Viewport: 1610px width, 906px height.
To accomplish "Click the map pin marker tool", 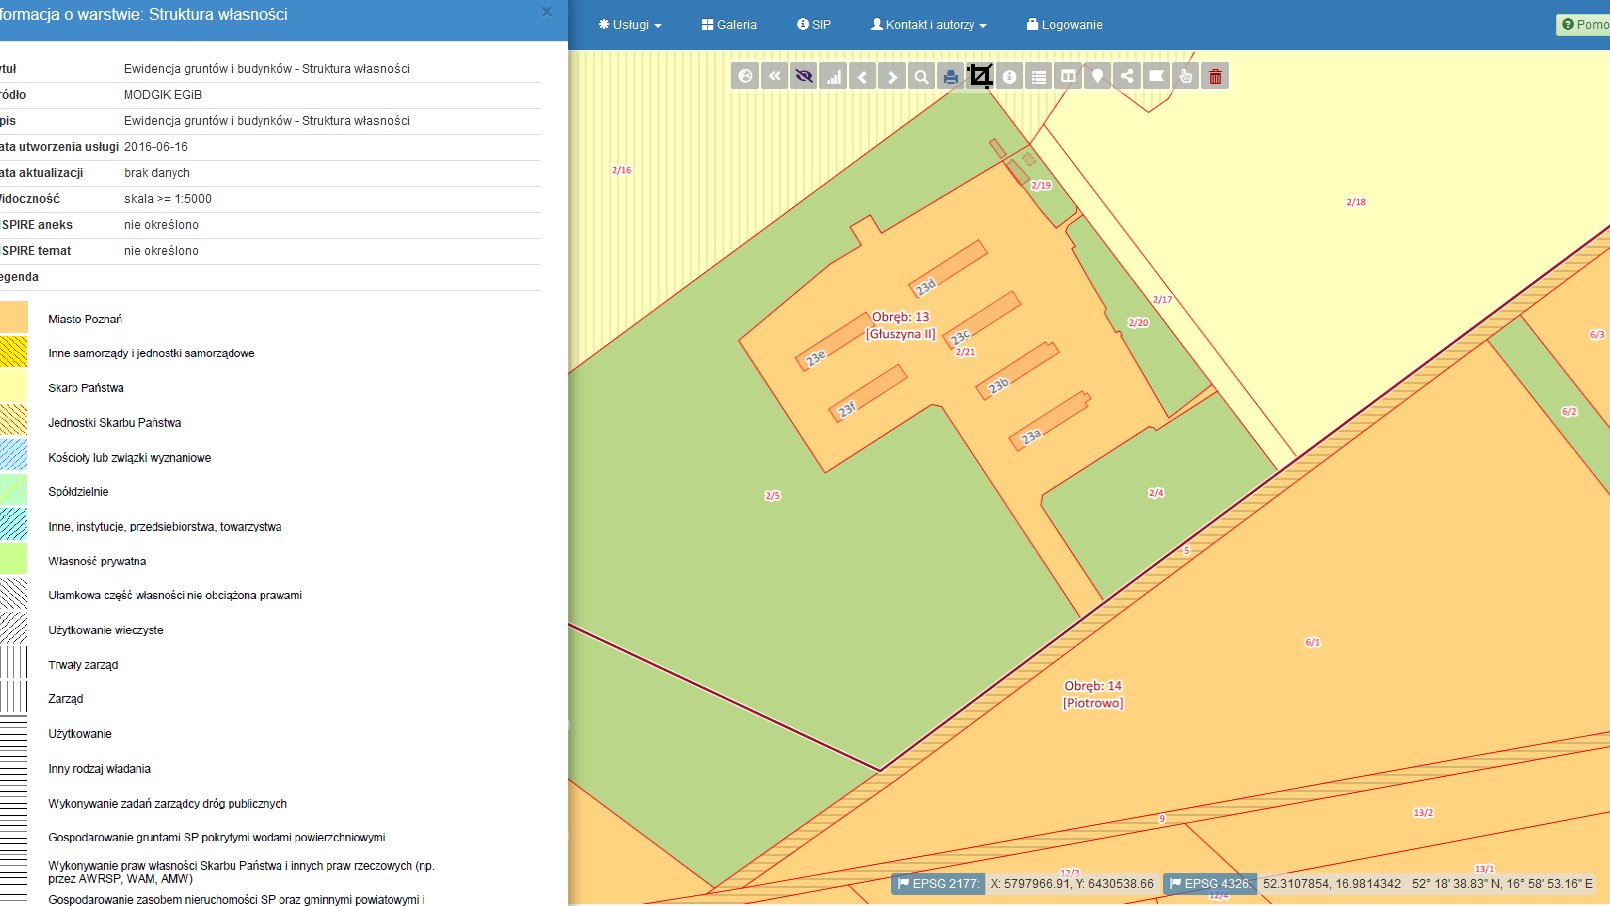I will click(x=1098, y=76).
